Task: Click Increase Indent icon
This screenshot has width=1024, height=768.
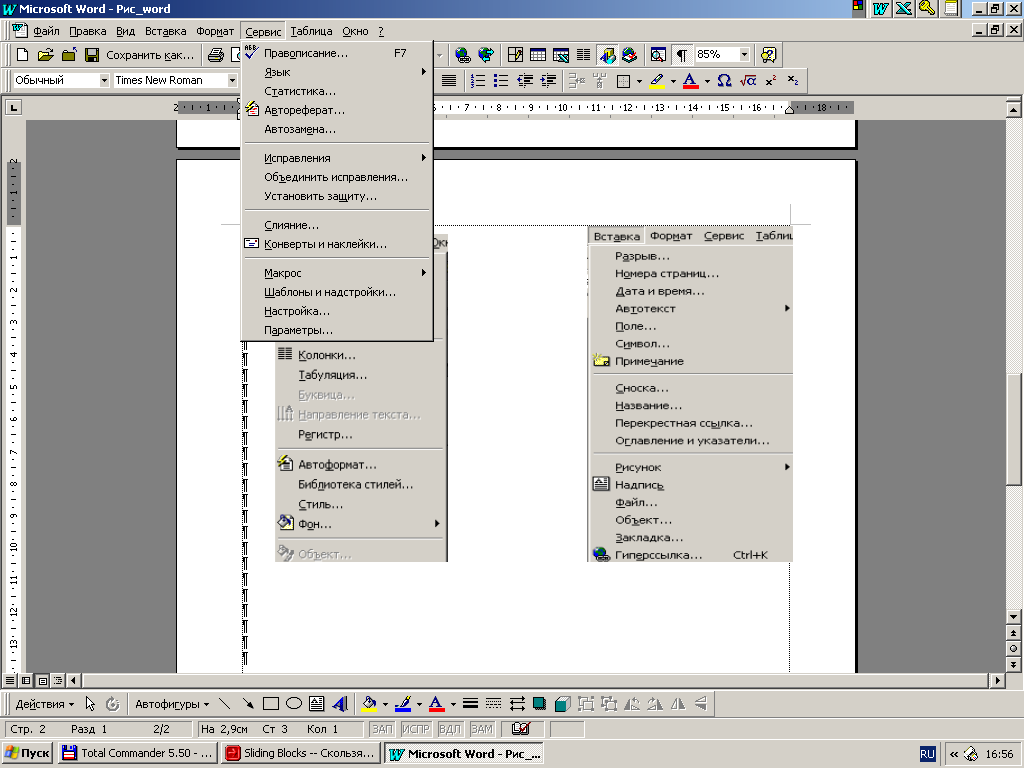Action: [548, 80]
